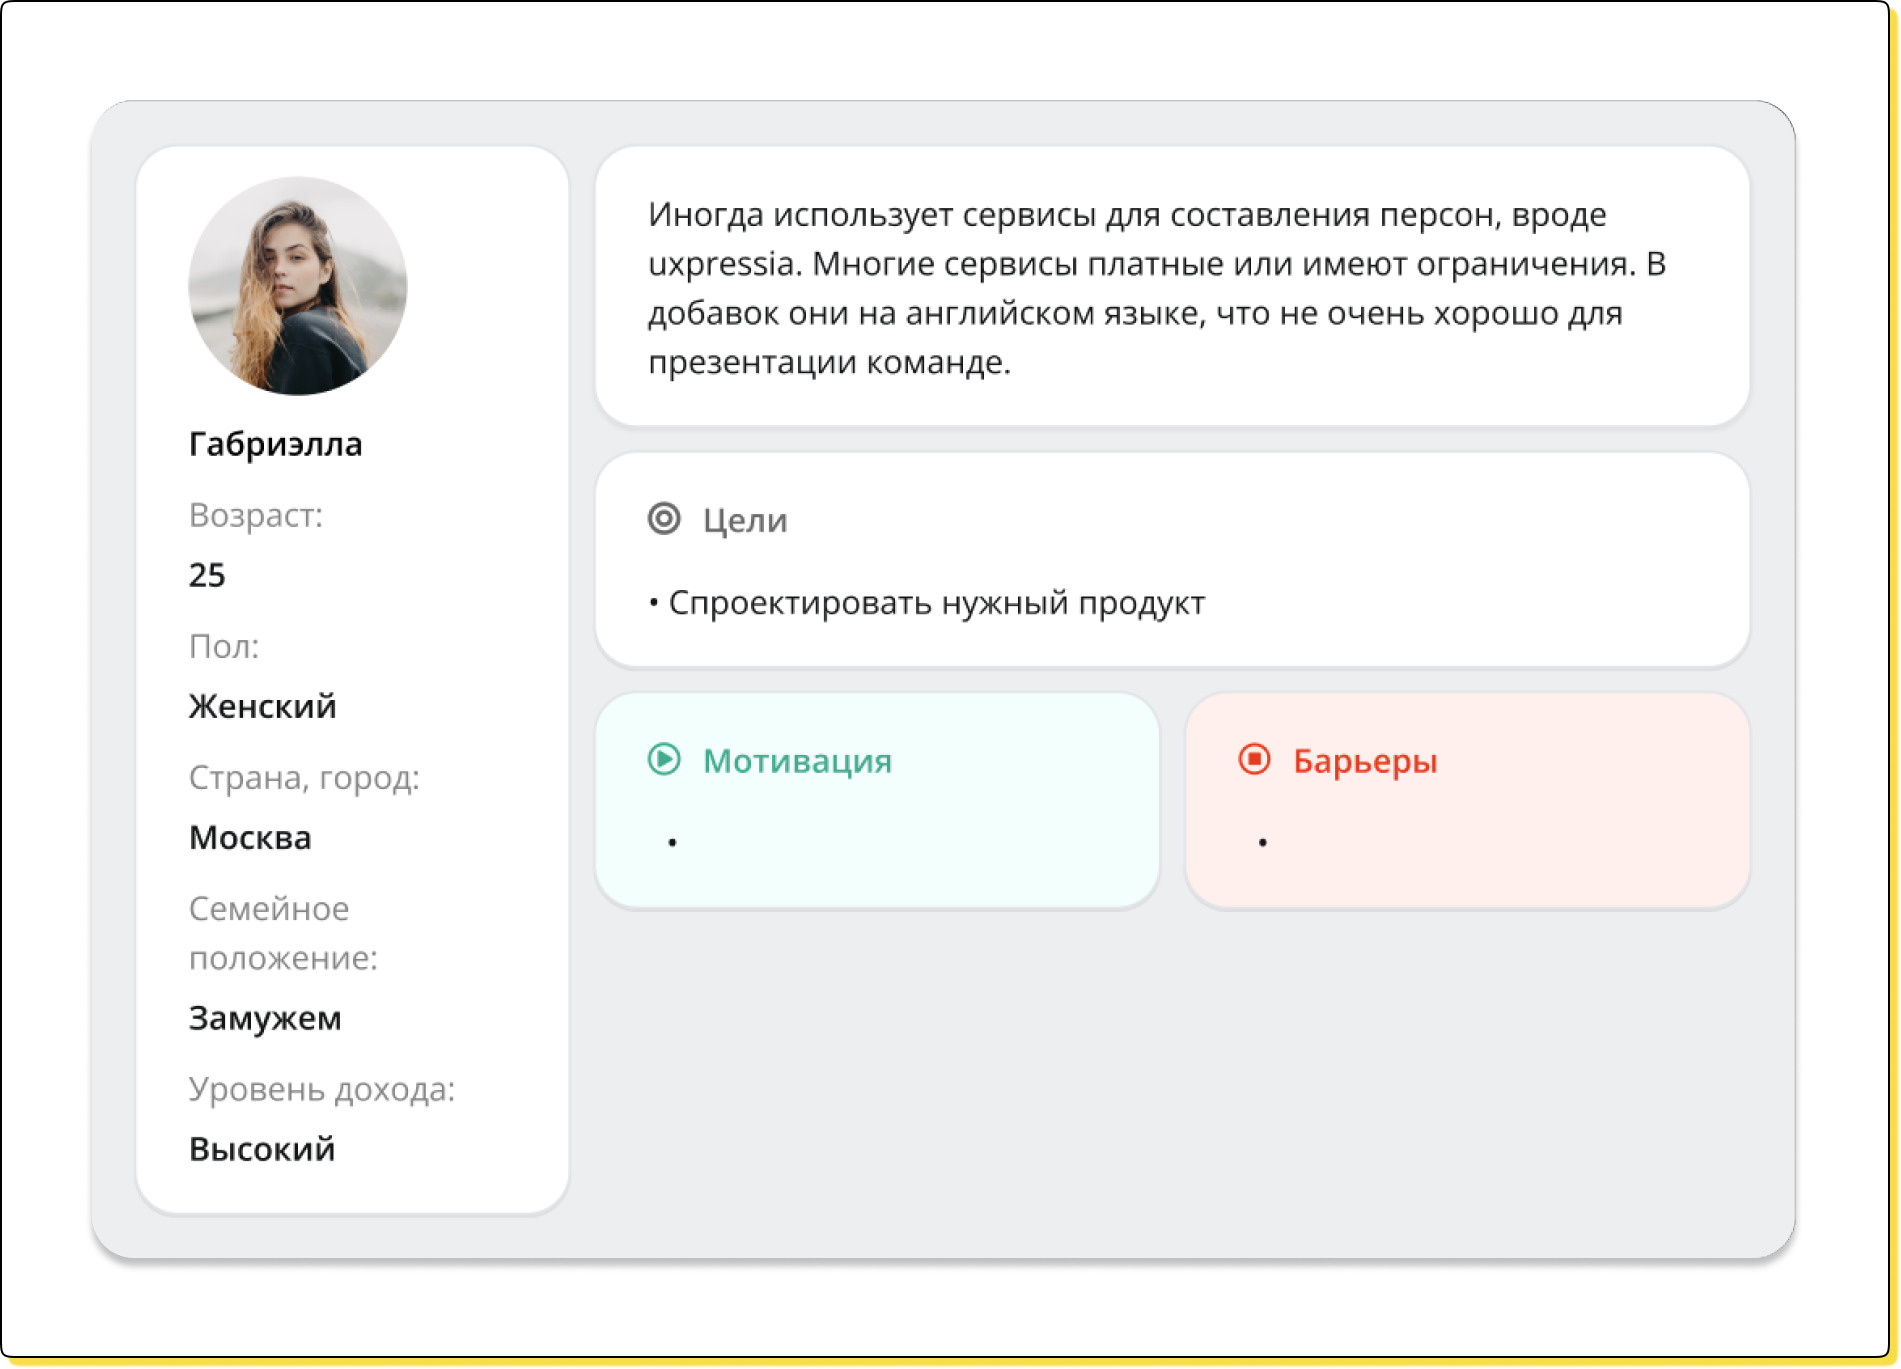
Task: Click the description paragraph mentioning uxpressia
Action: [1157, 288]
